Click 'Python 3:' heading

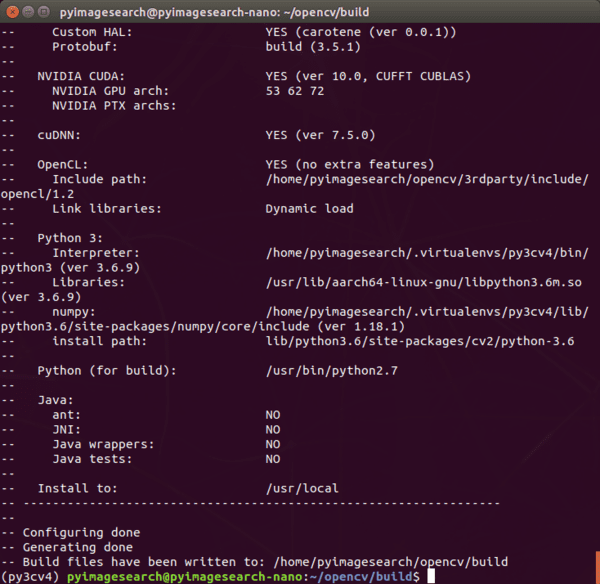click(x=70, y=238)
